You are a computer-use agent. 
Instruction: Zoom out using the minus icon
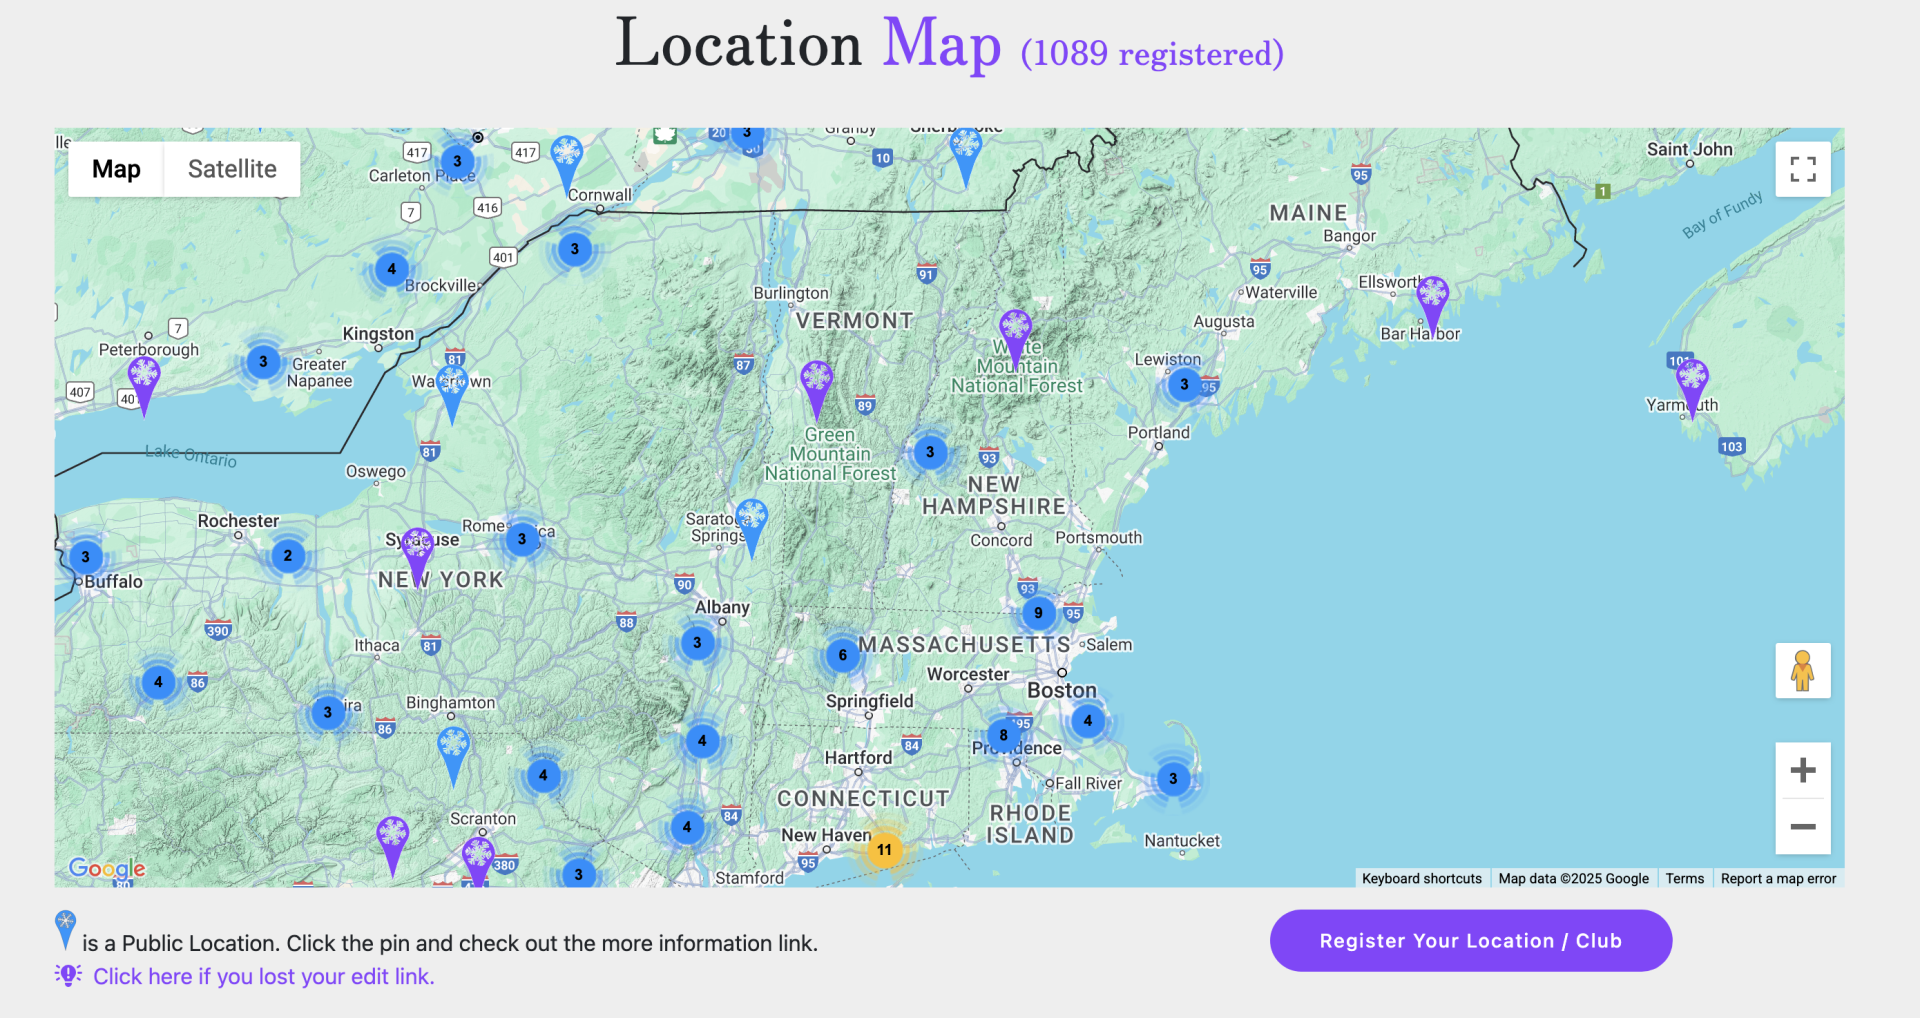click(x=1803, y=827)
